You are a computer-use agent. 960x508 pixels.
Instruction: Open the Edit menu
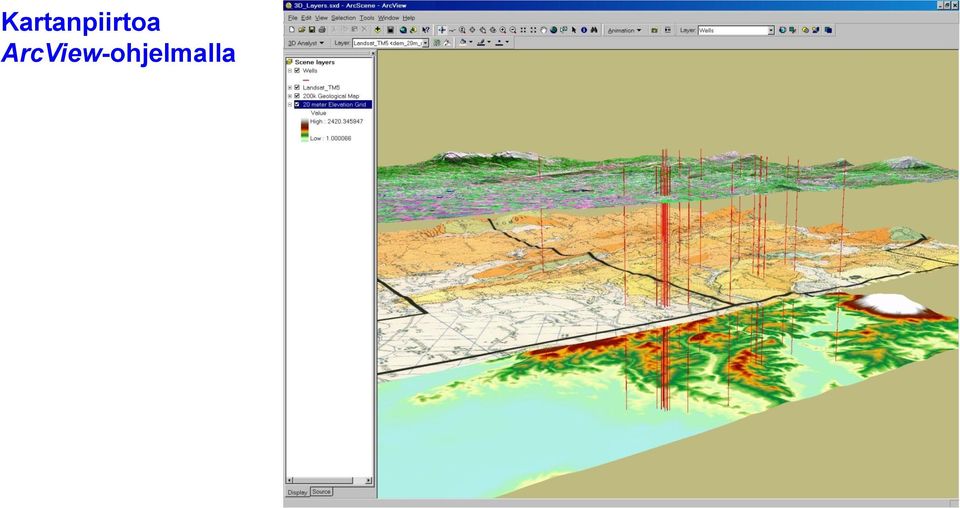point(306,18)
